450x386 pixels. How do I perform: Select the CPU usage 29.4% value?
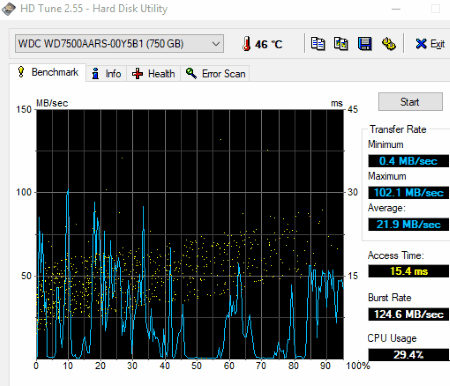pyautogui.click(x=408, y=354)
